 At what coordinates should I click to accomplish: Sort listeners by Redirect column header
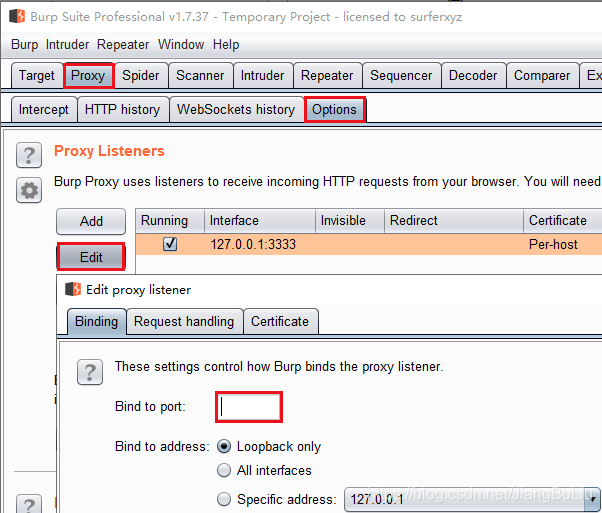click(454, 220)
